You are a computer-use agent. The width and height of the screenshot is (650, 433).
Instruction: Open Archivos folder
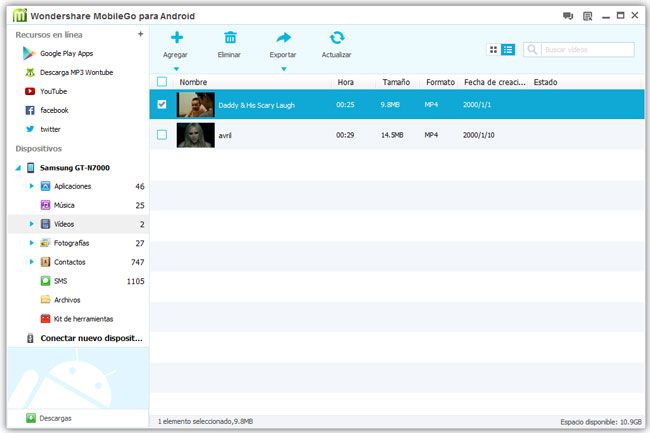(x=67, y=300)
